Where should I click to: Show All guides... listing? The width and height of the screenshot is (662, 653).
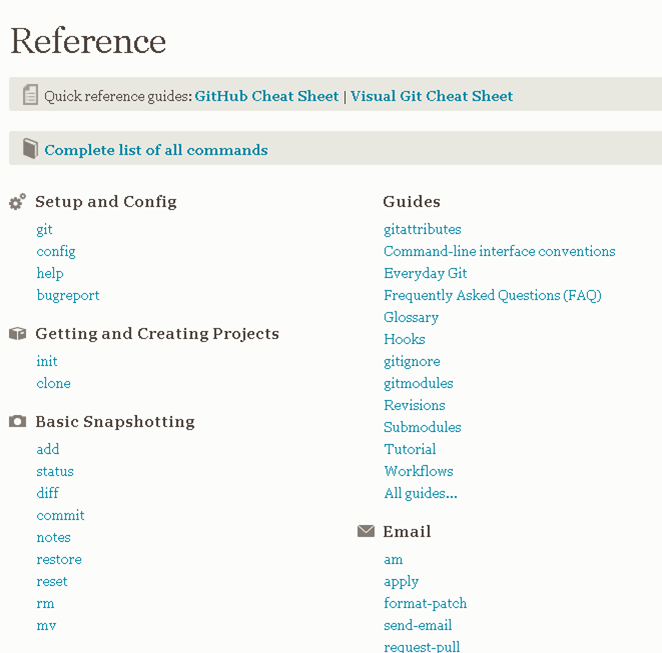(421, 493)
